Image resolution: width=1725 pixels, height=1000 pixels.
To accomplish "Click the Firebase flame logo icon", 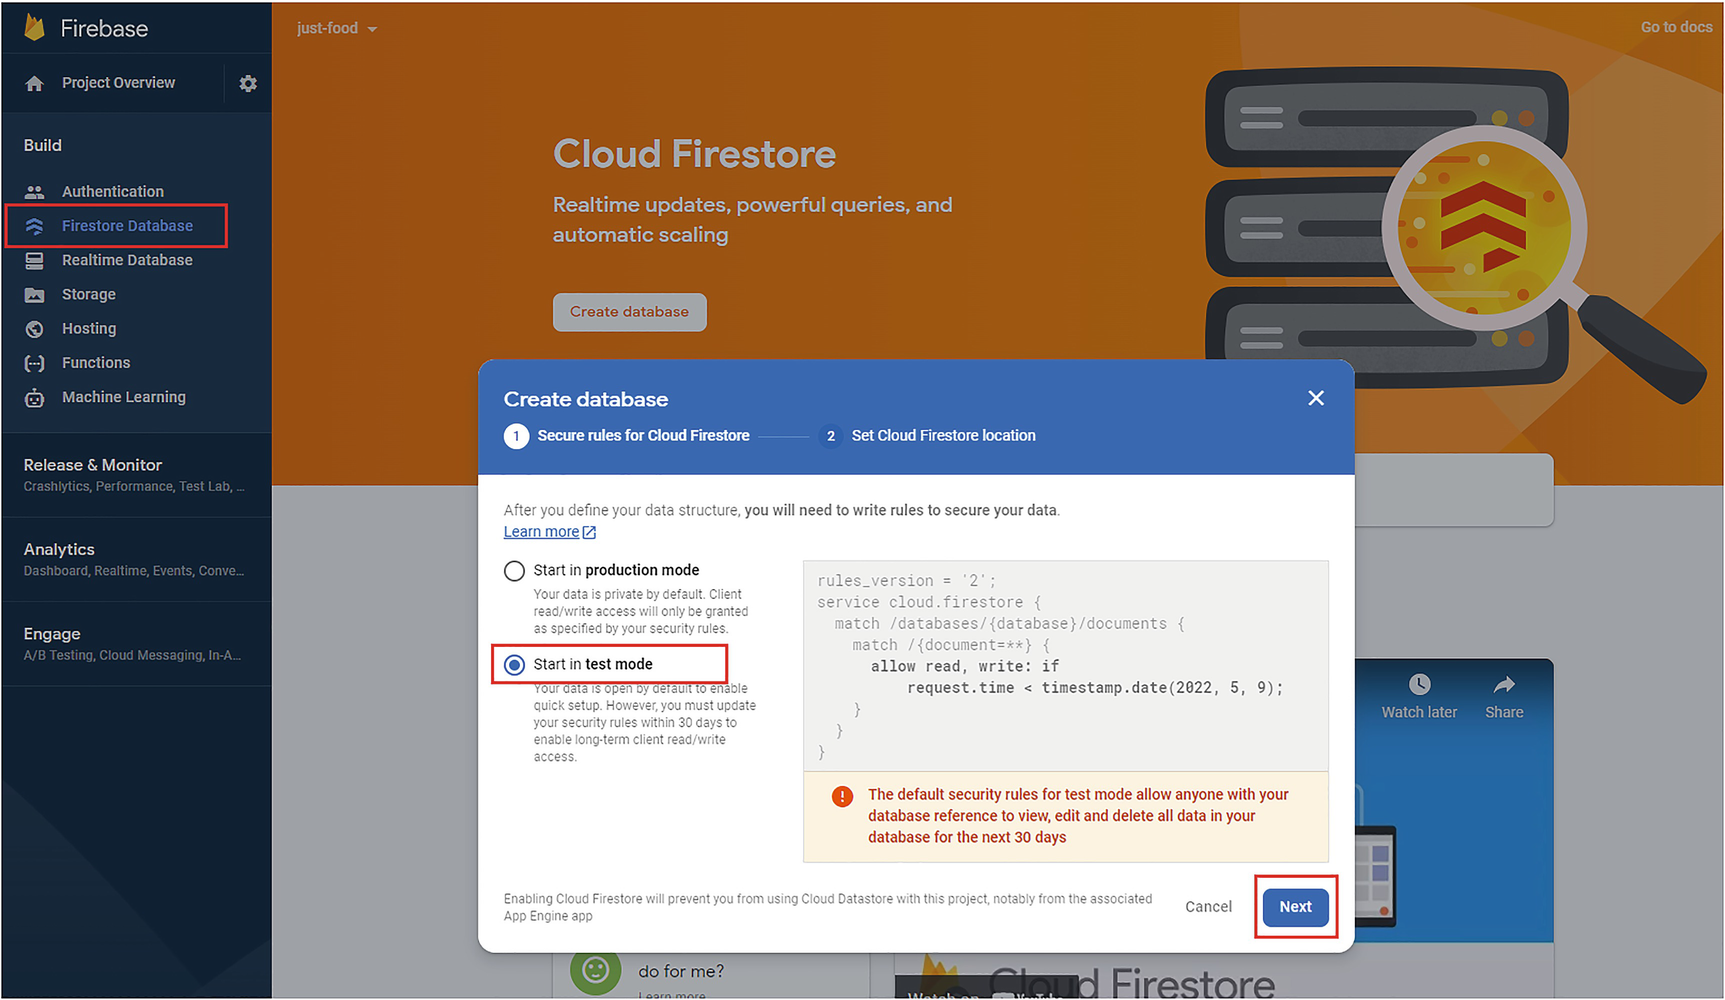I will point(35,28).
